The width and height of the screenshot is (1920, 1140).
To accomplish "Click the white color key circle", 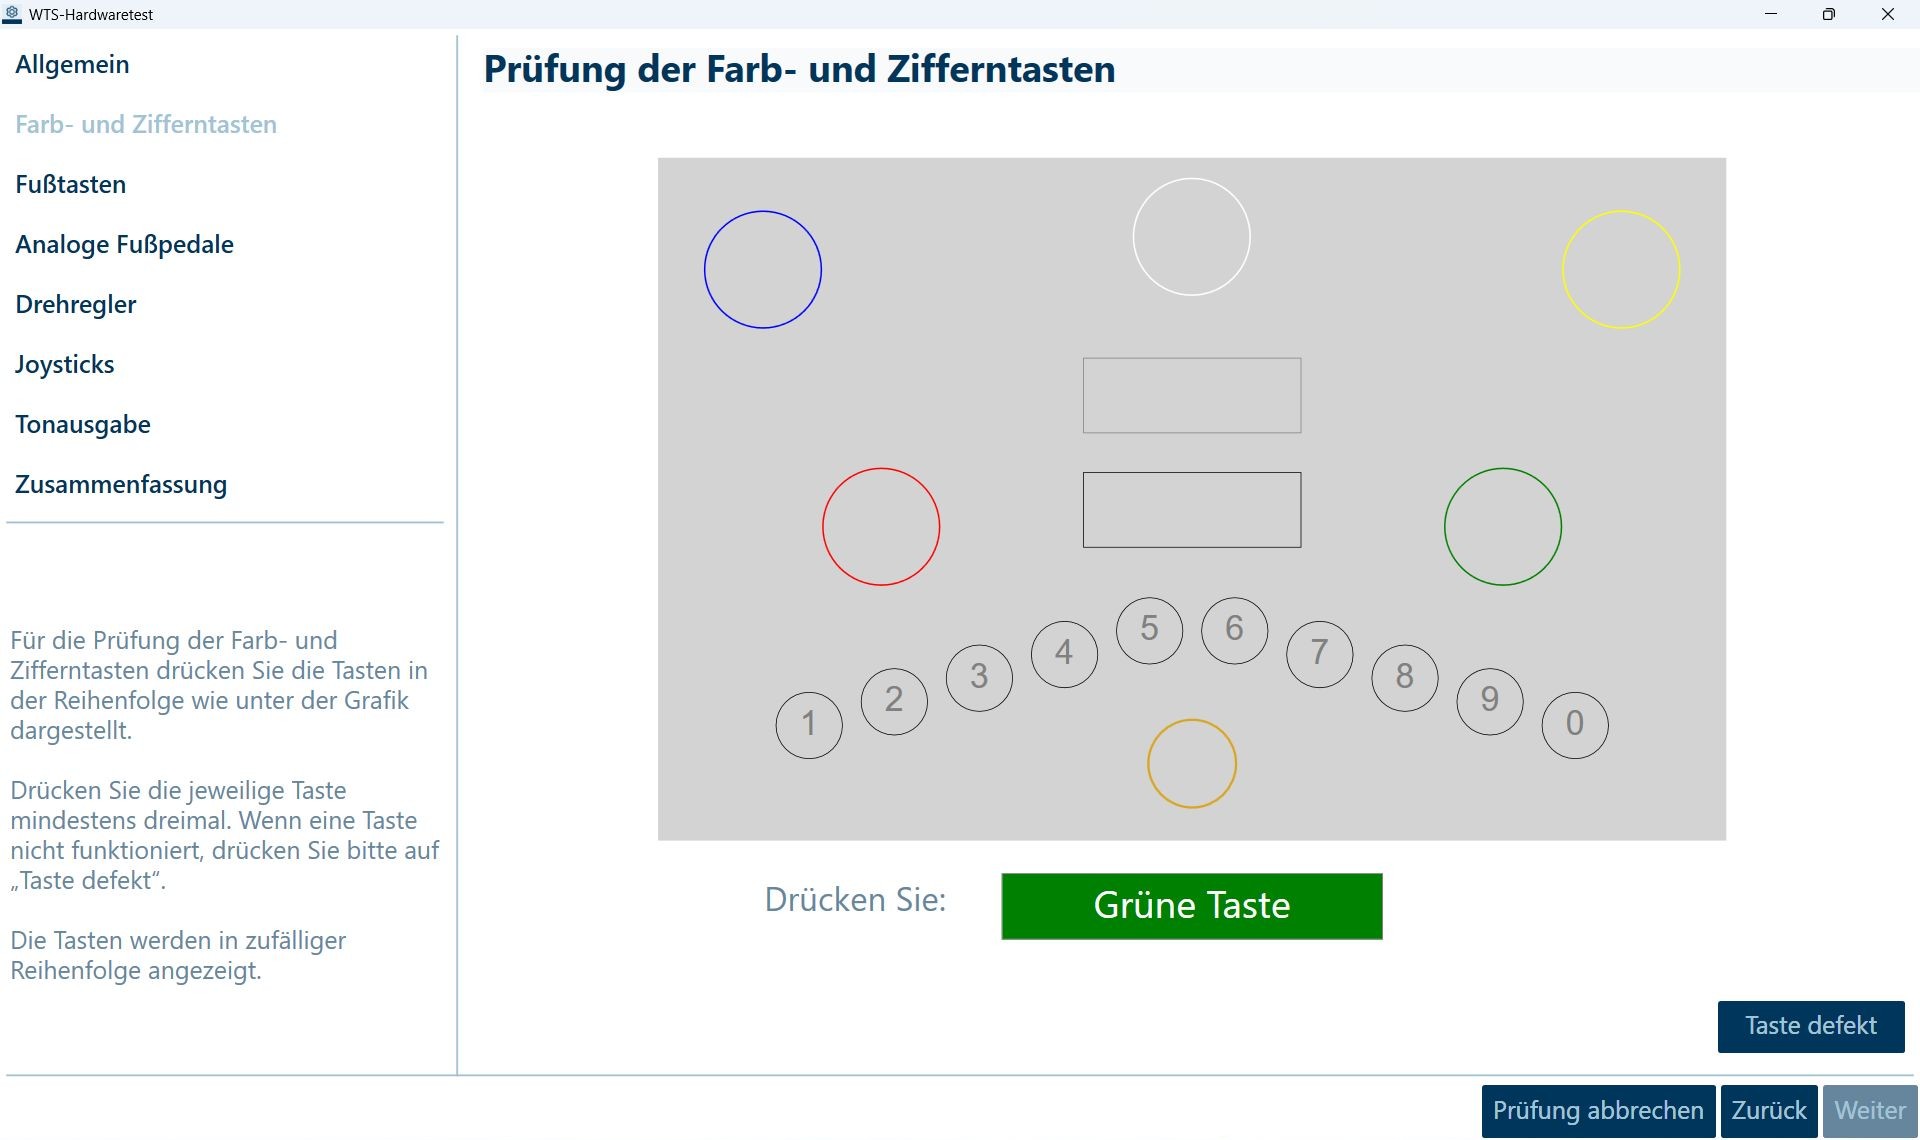I will point(1190,236).
